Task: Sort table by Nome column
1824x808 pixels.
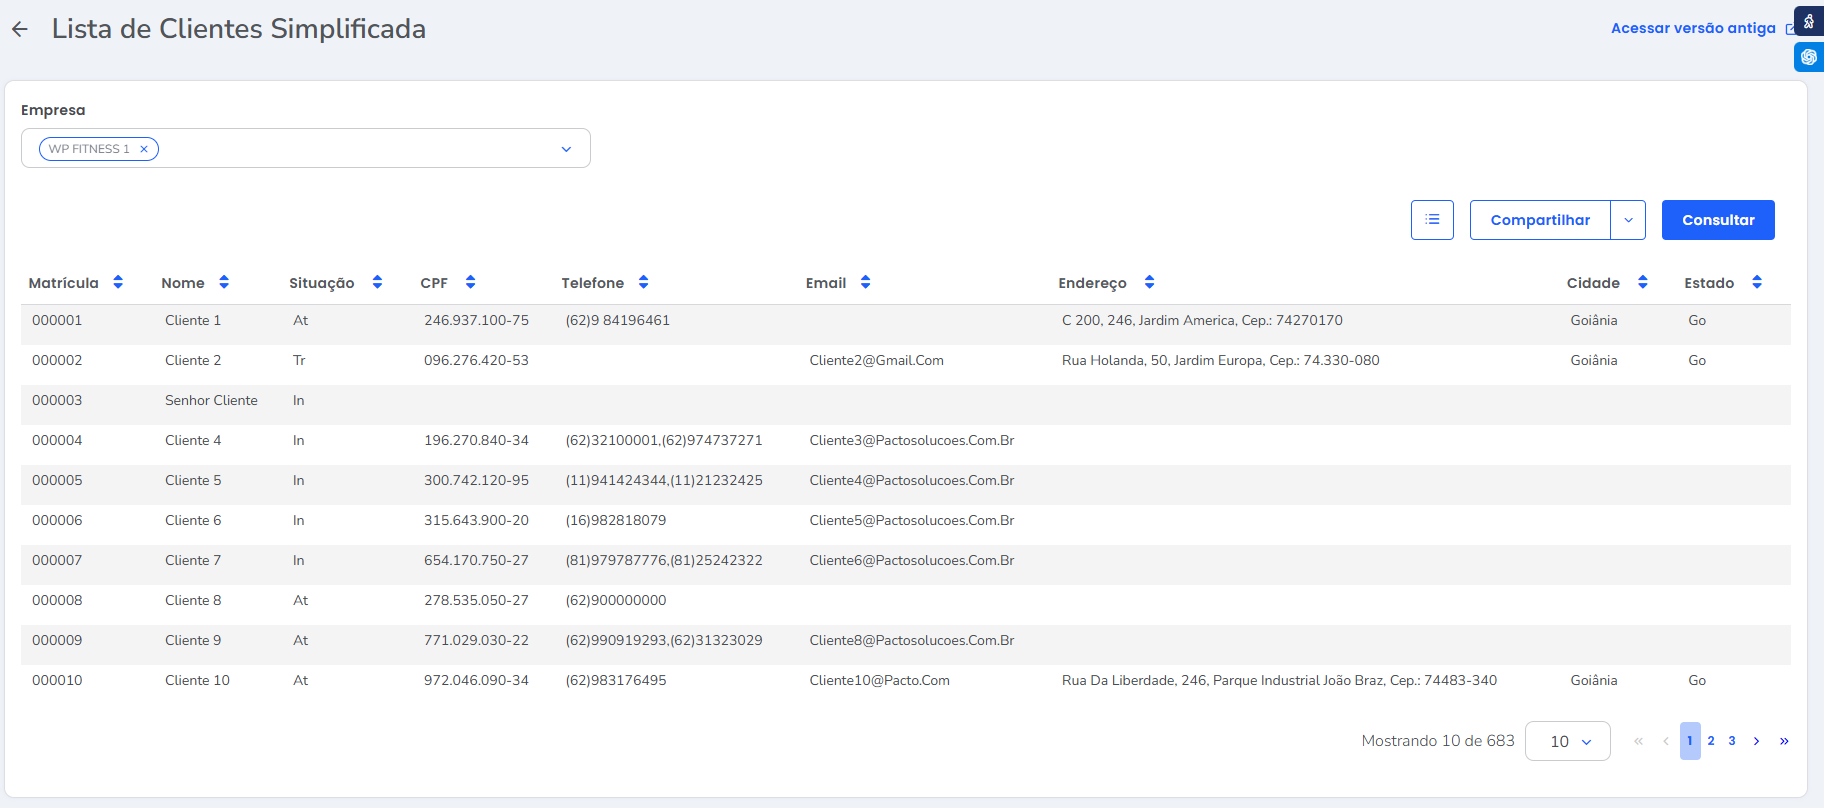Action: coord(224,283)
